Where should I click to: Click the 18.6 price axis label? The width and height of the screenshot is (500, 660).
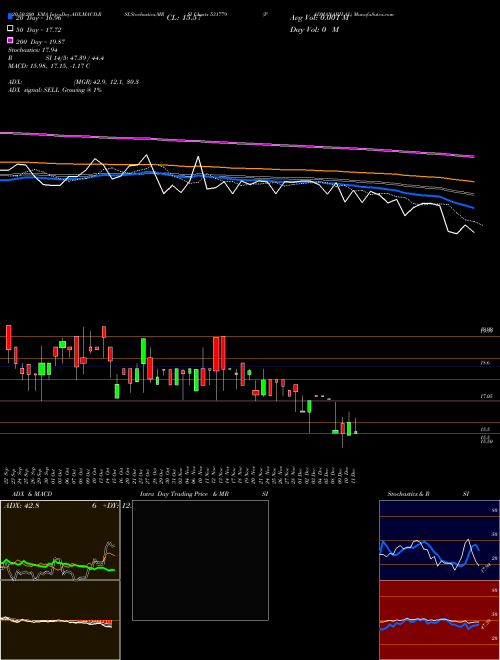point(485,362)
